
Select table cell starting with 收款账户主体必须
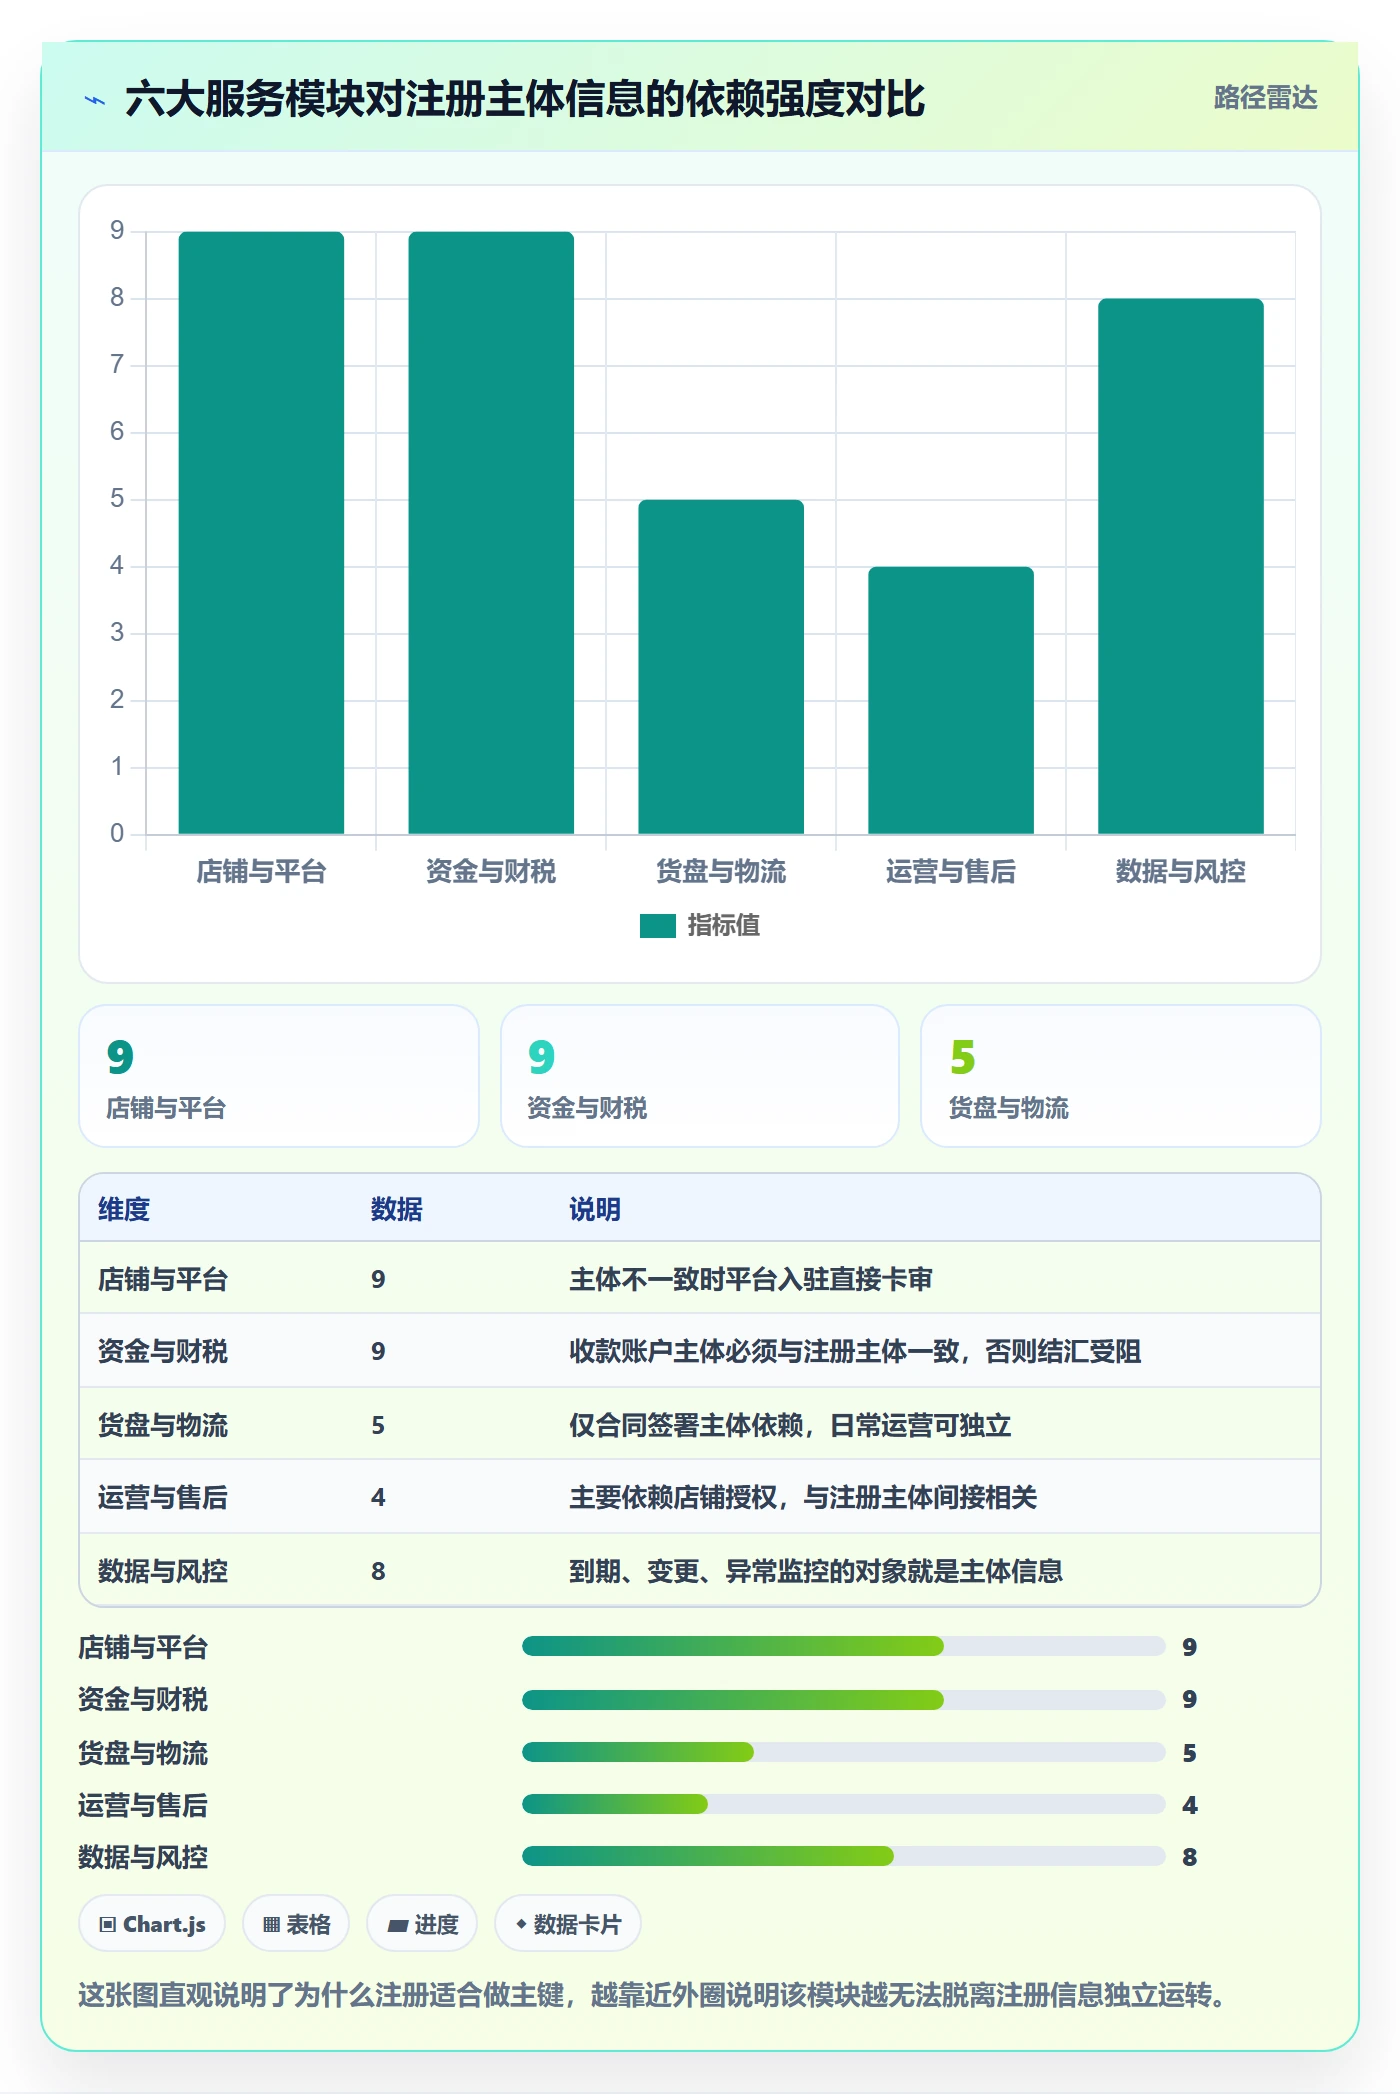pyautogui.click(x=855, y=1351)
